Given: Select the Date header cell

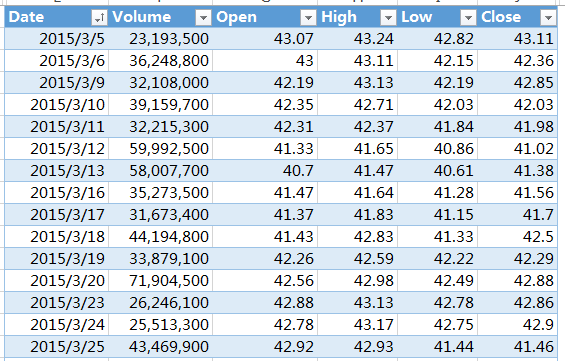Looking at the screenshot, I should click(57, 17).
